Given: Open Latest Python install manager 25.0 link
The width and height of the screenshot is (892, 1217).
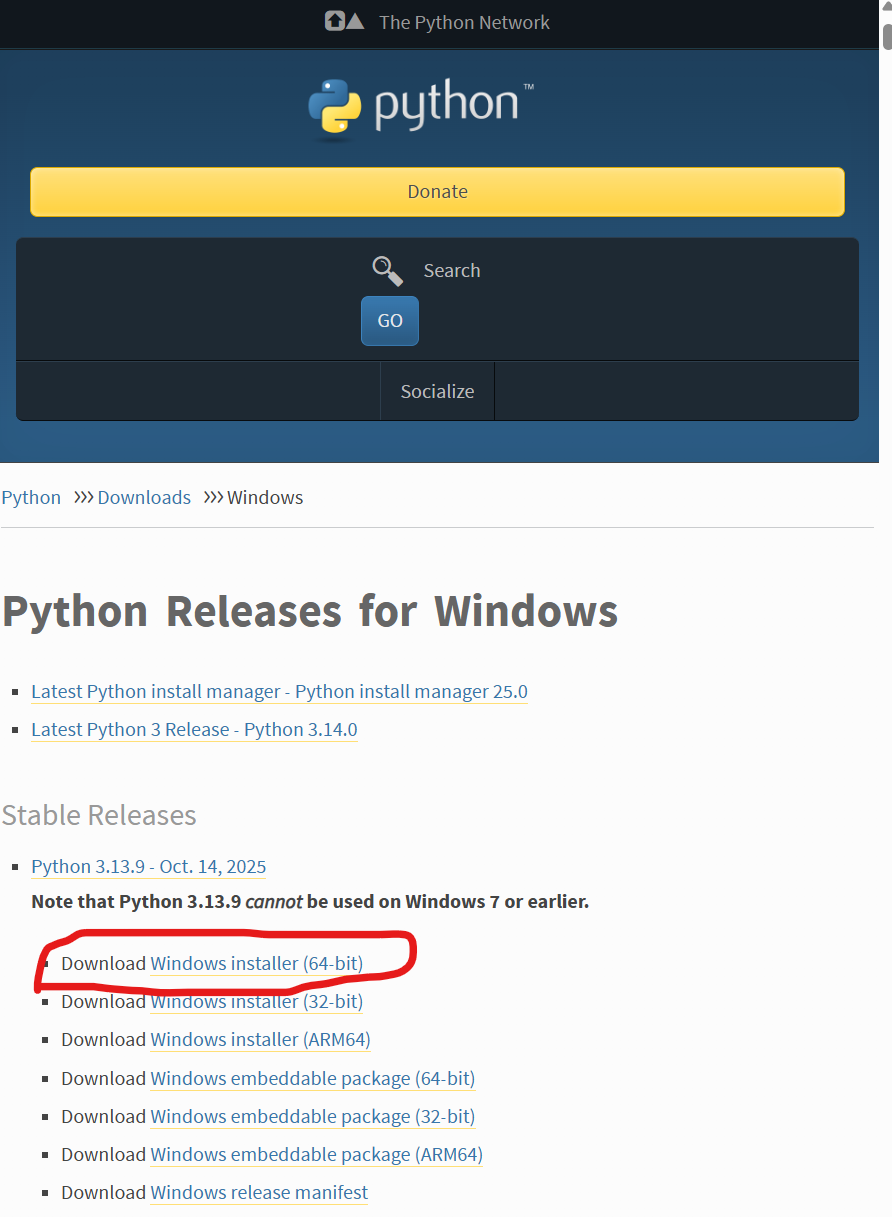Looking at the screenshot, I should point(279,692).
